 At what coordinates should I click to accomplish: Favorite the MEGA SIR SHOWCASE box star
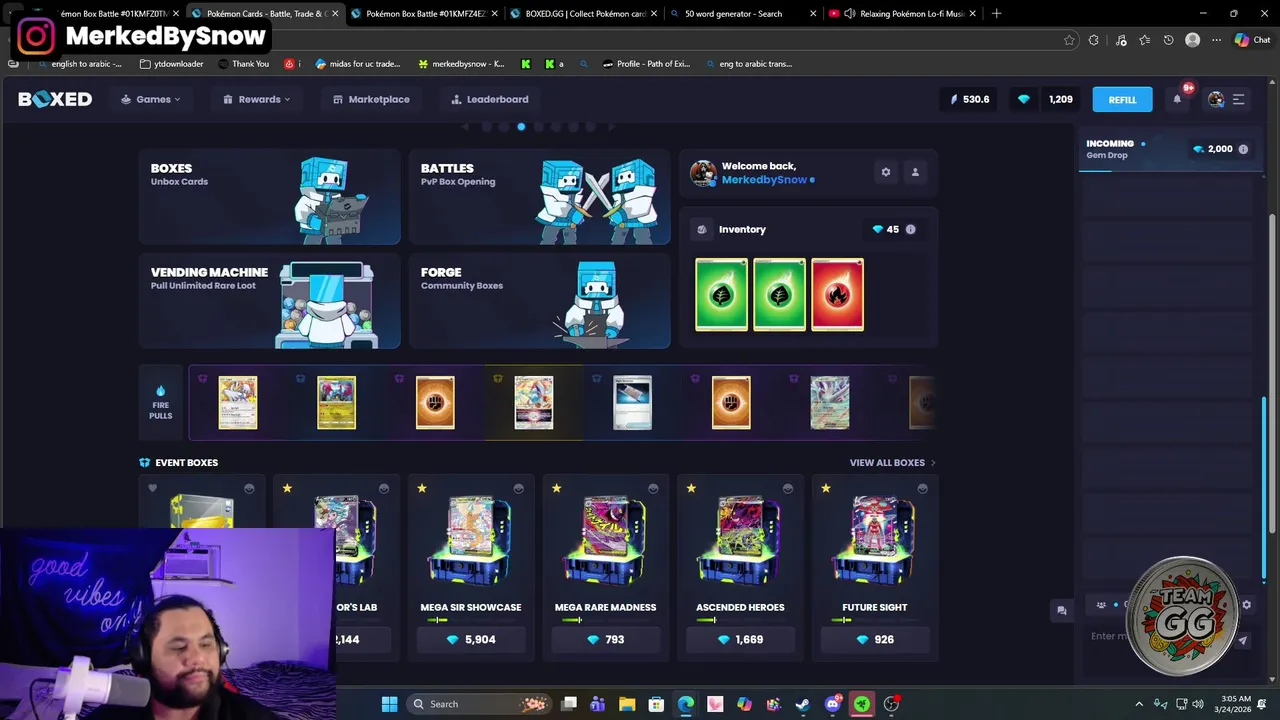coord(421,488)
